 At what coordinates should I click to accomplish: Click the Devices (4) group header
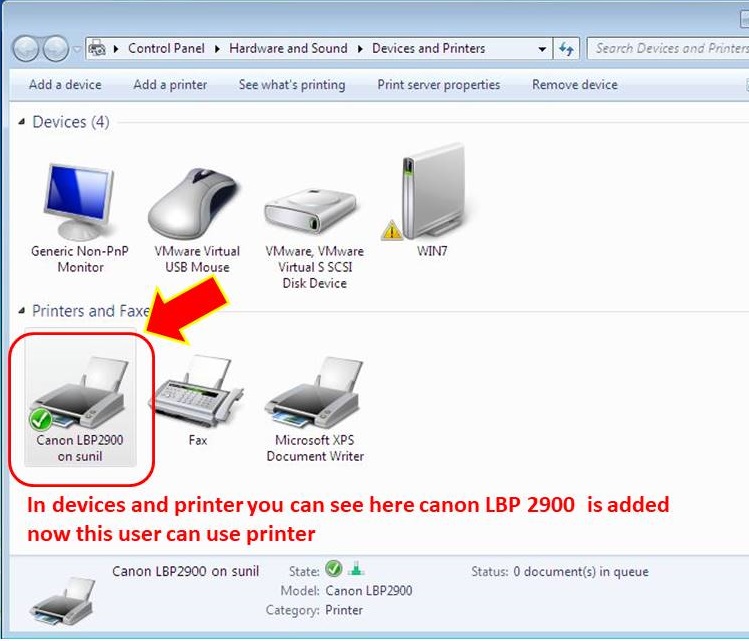71,122
